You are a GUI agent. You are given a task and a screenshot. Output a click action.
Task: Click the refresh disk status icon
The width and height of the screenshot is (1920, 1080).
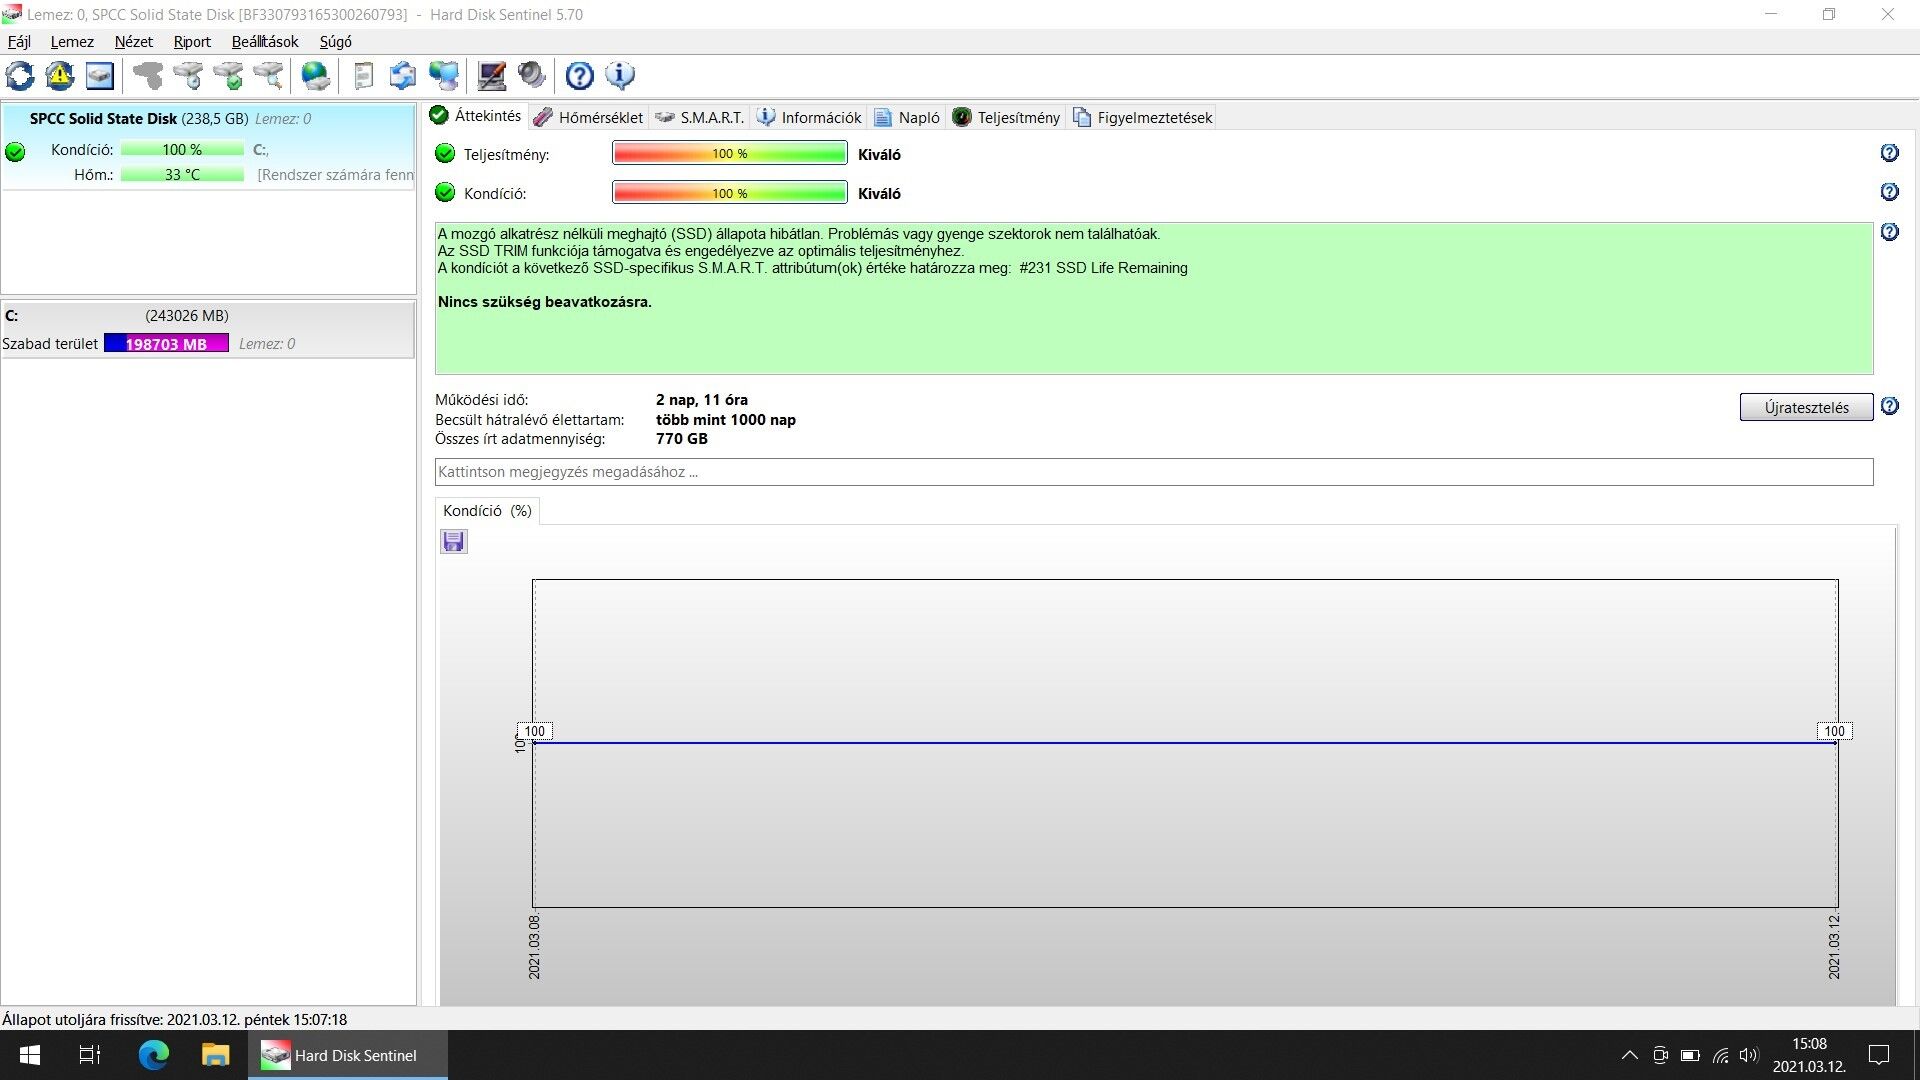pos(20,76)
